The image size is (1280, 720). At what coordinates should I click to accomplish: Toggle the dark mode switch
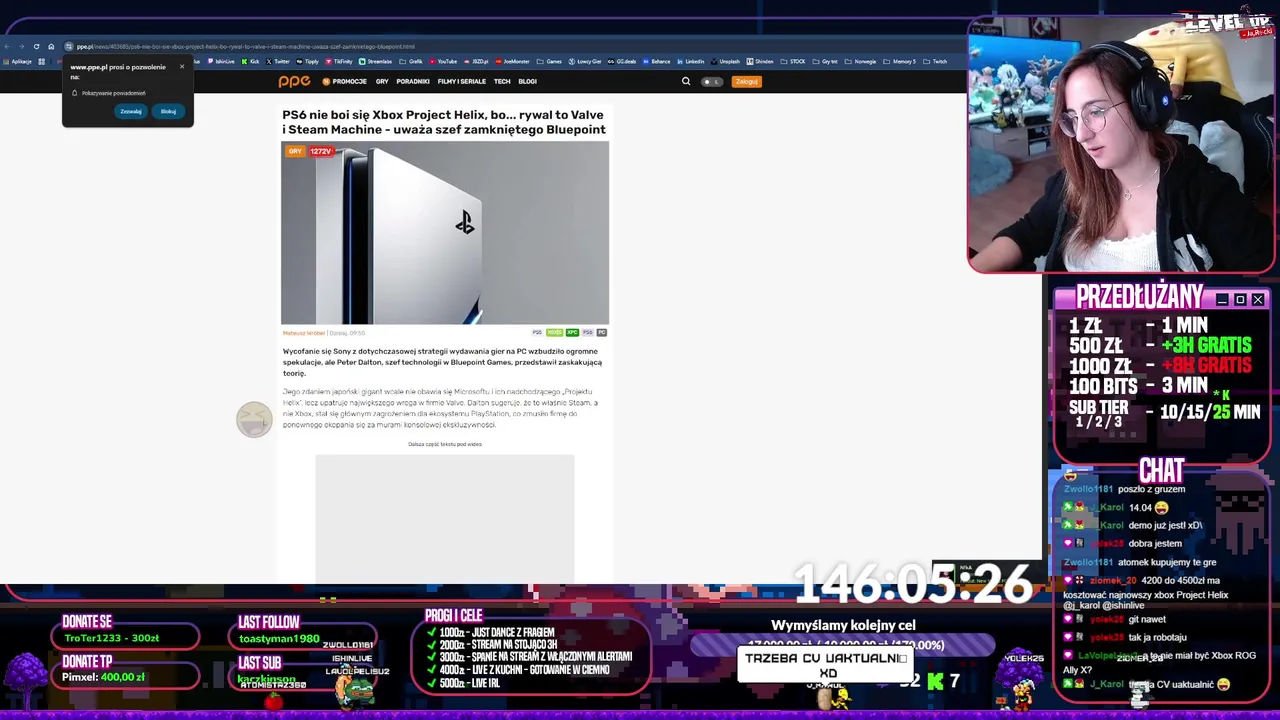click(712, 81)
